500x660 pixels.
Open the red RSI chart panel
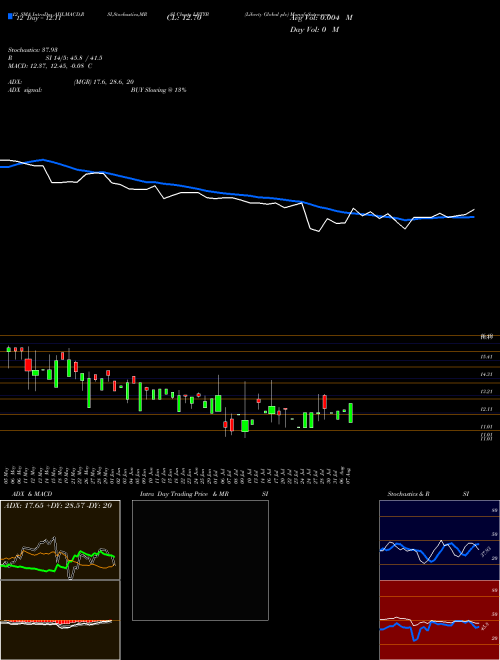coord(439,620)
